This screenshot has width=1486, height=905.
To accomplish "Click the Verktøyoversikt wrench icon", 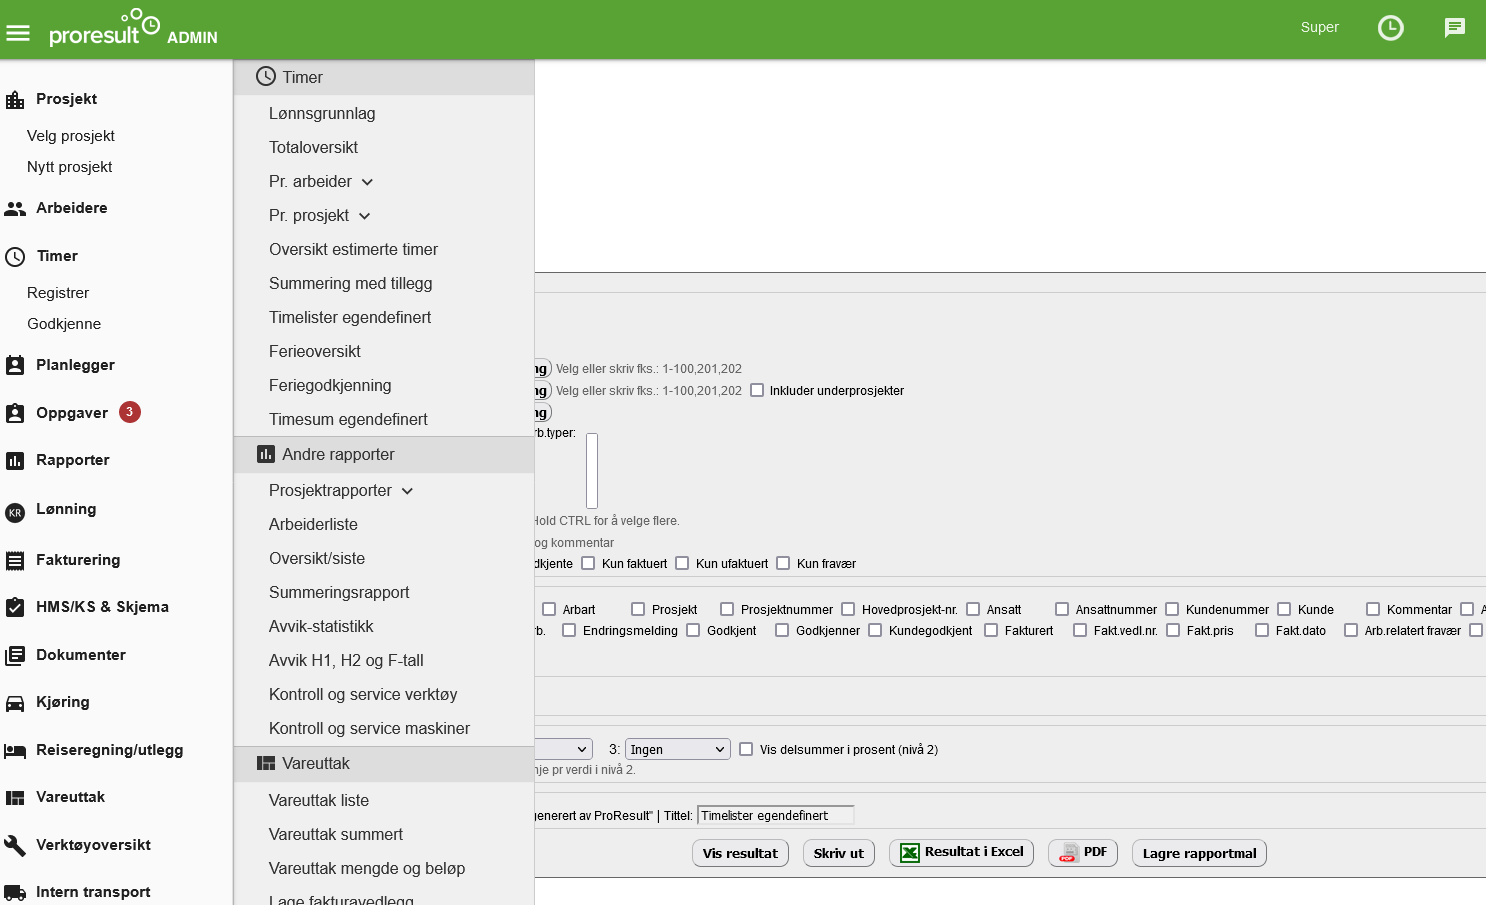I will click(x=15, y=845).
